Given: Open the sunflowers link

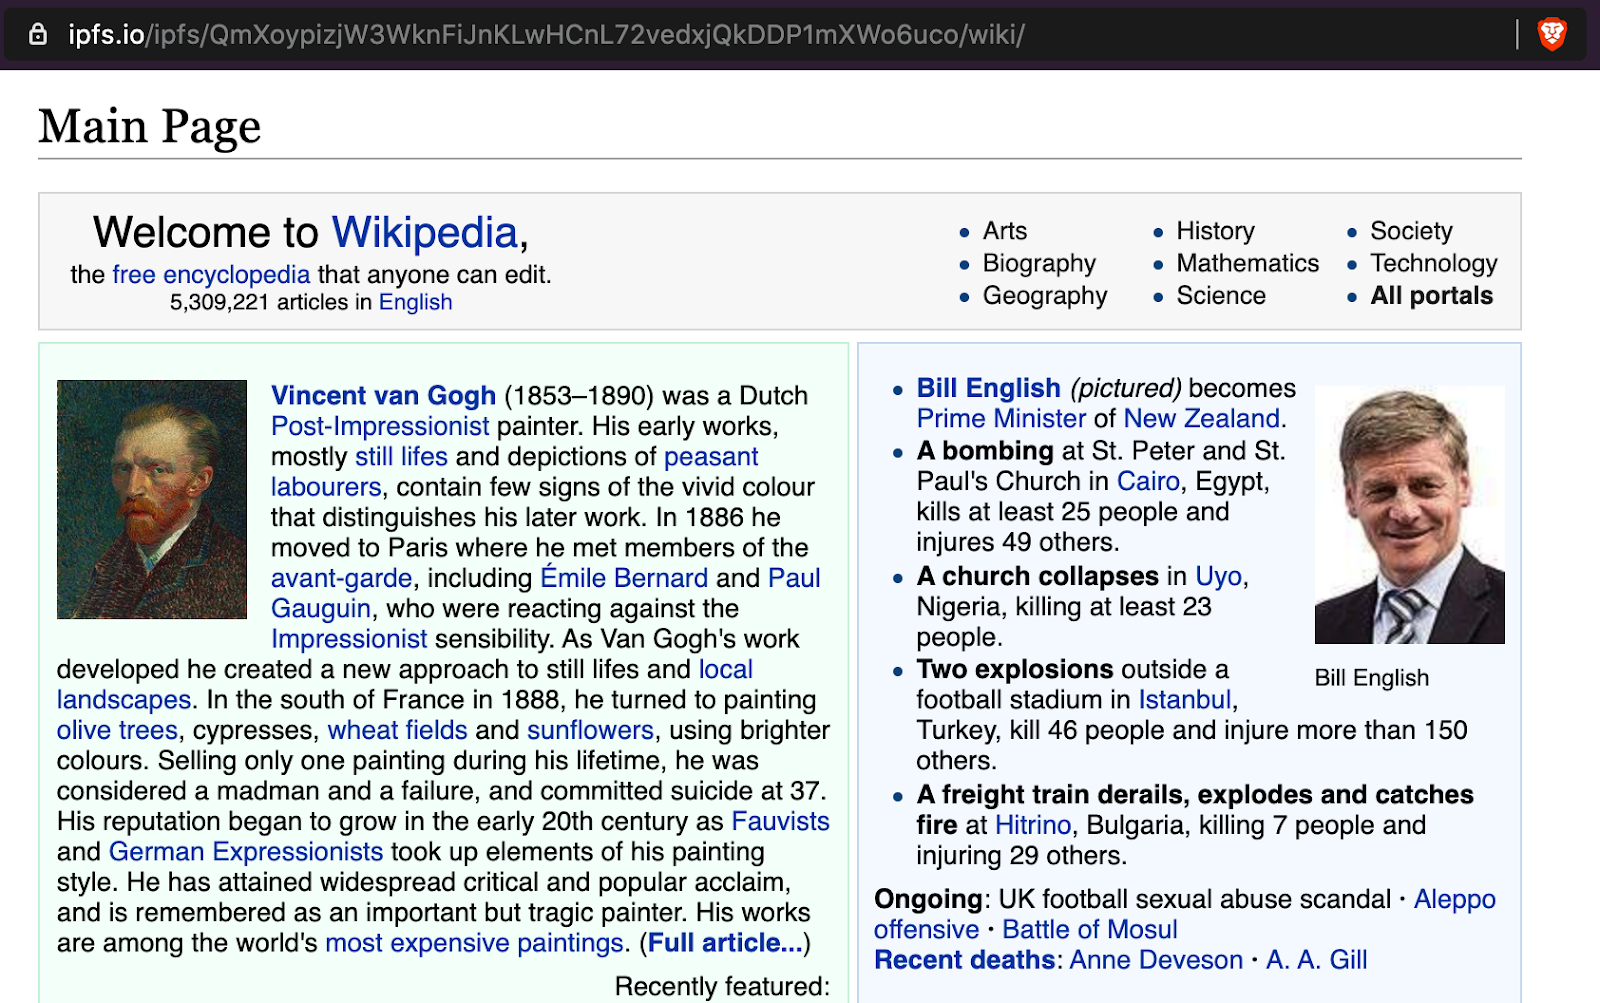Looking at the screenshot, I should [x=590, y=730].
